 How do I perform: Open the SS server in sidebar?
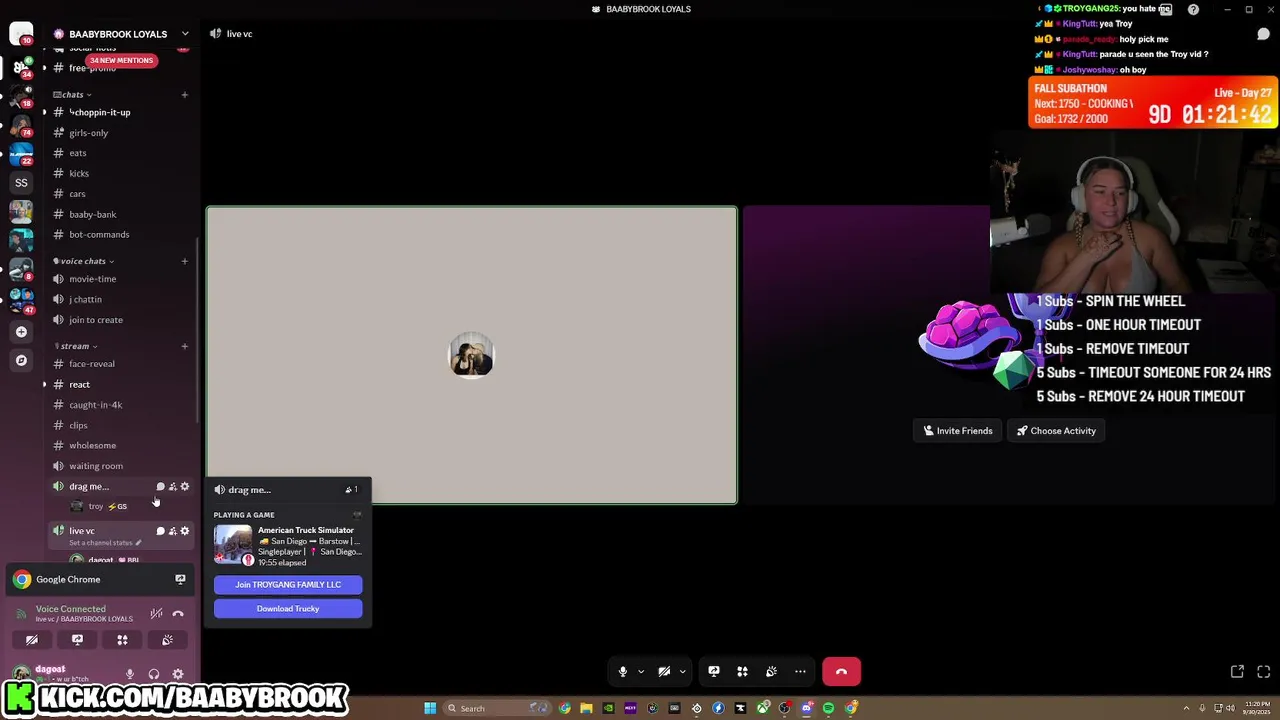[21, 183]
